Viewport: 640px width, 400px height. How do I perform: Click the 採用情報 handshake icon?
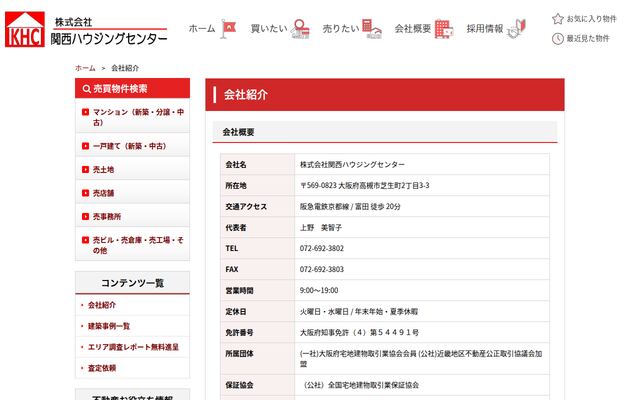516,29
